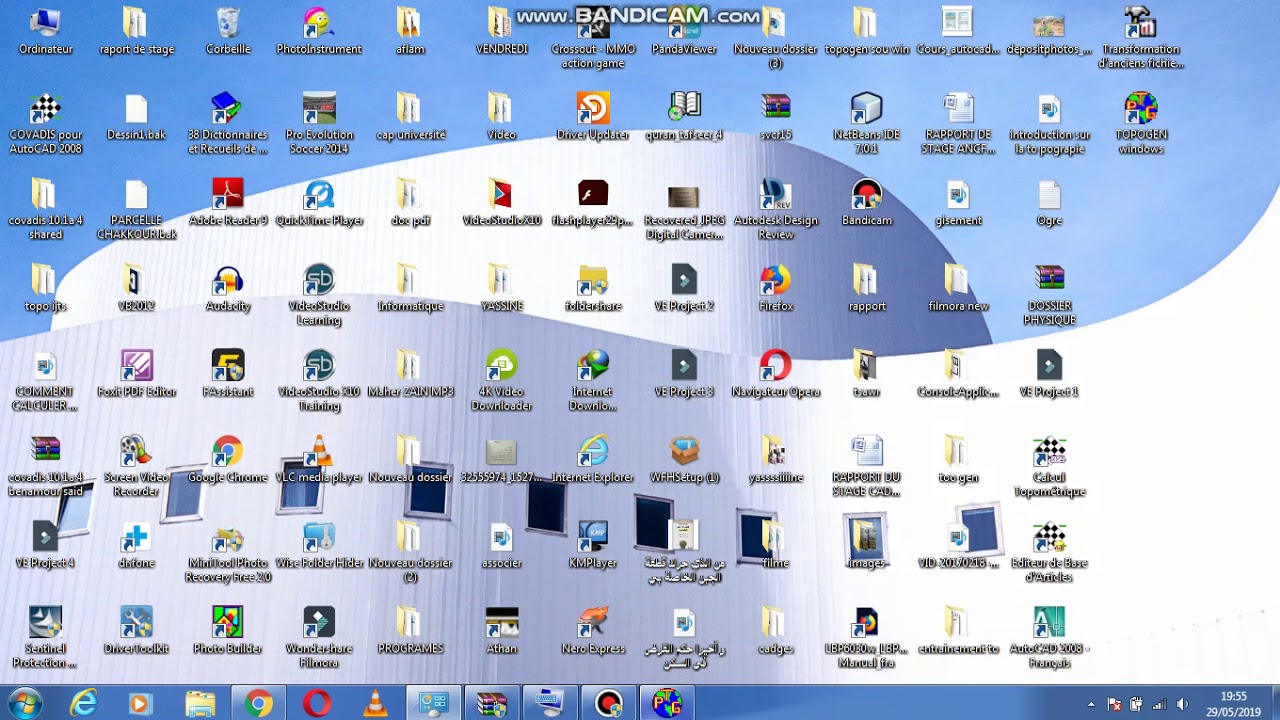Launch FAssistant shortcut
Viewport: 1280px width, 720px height.
coord(228,373)
